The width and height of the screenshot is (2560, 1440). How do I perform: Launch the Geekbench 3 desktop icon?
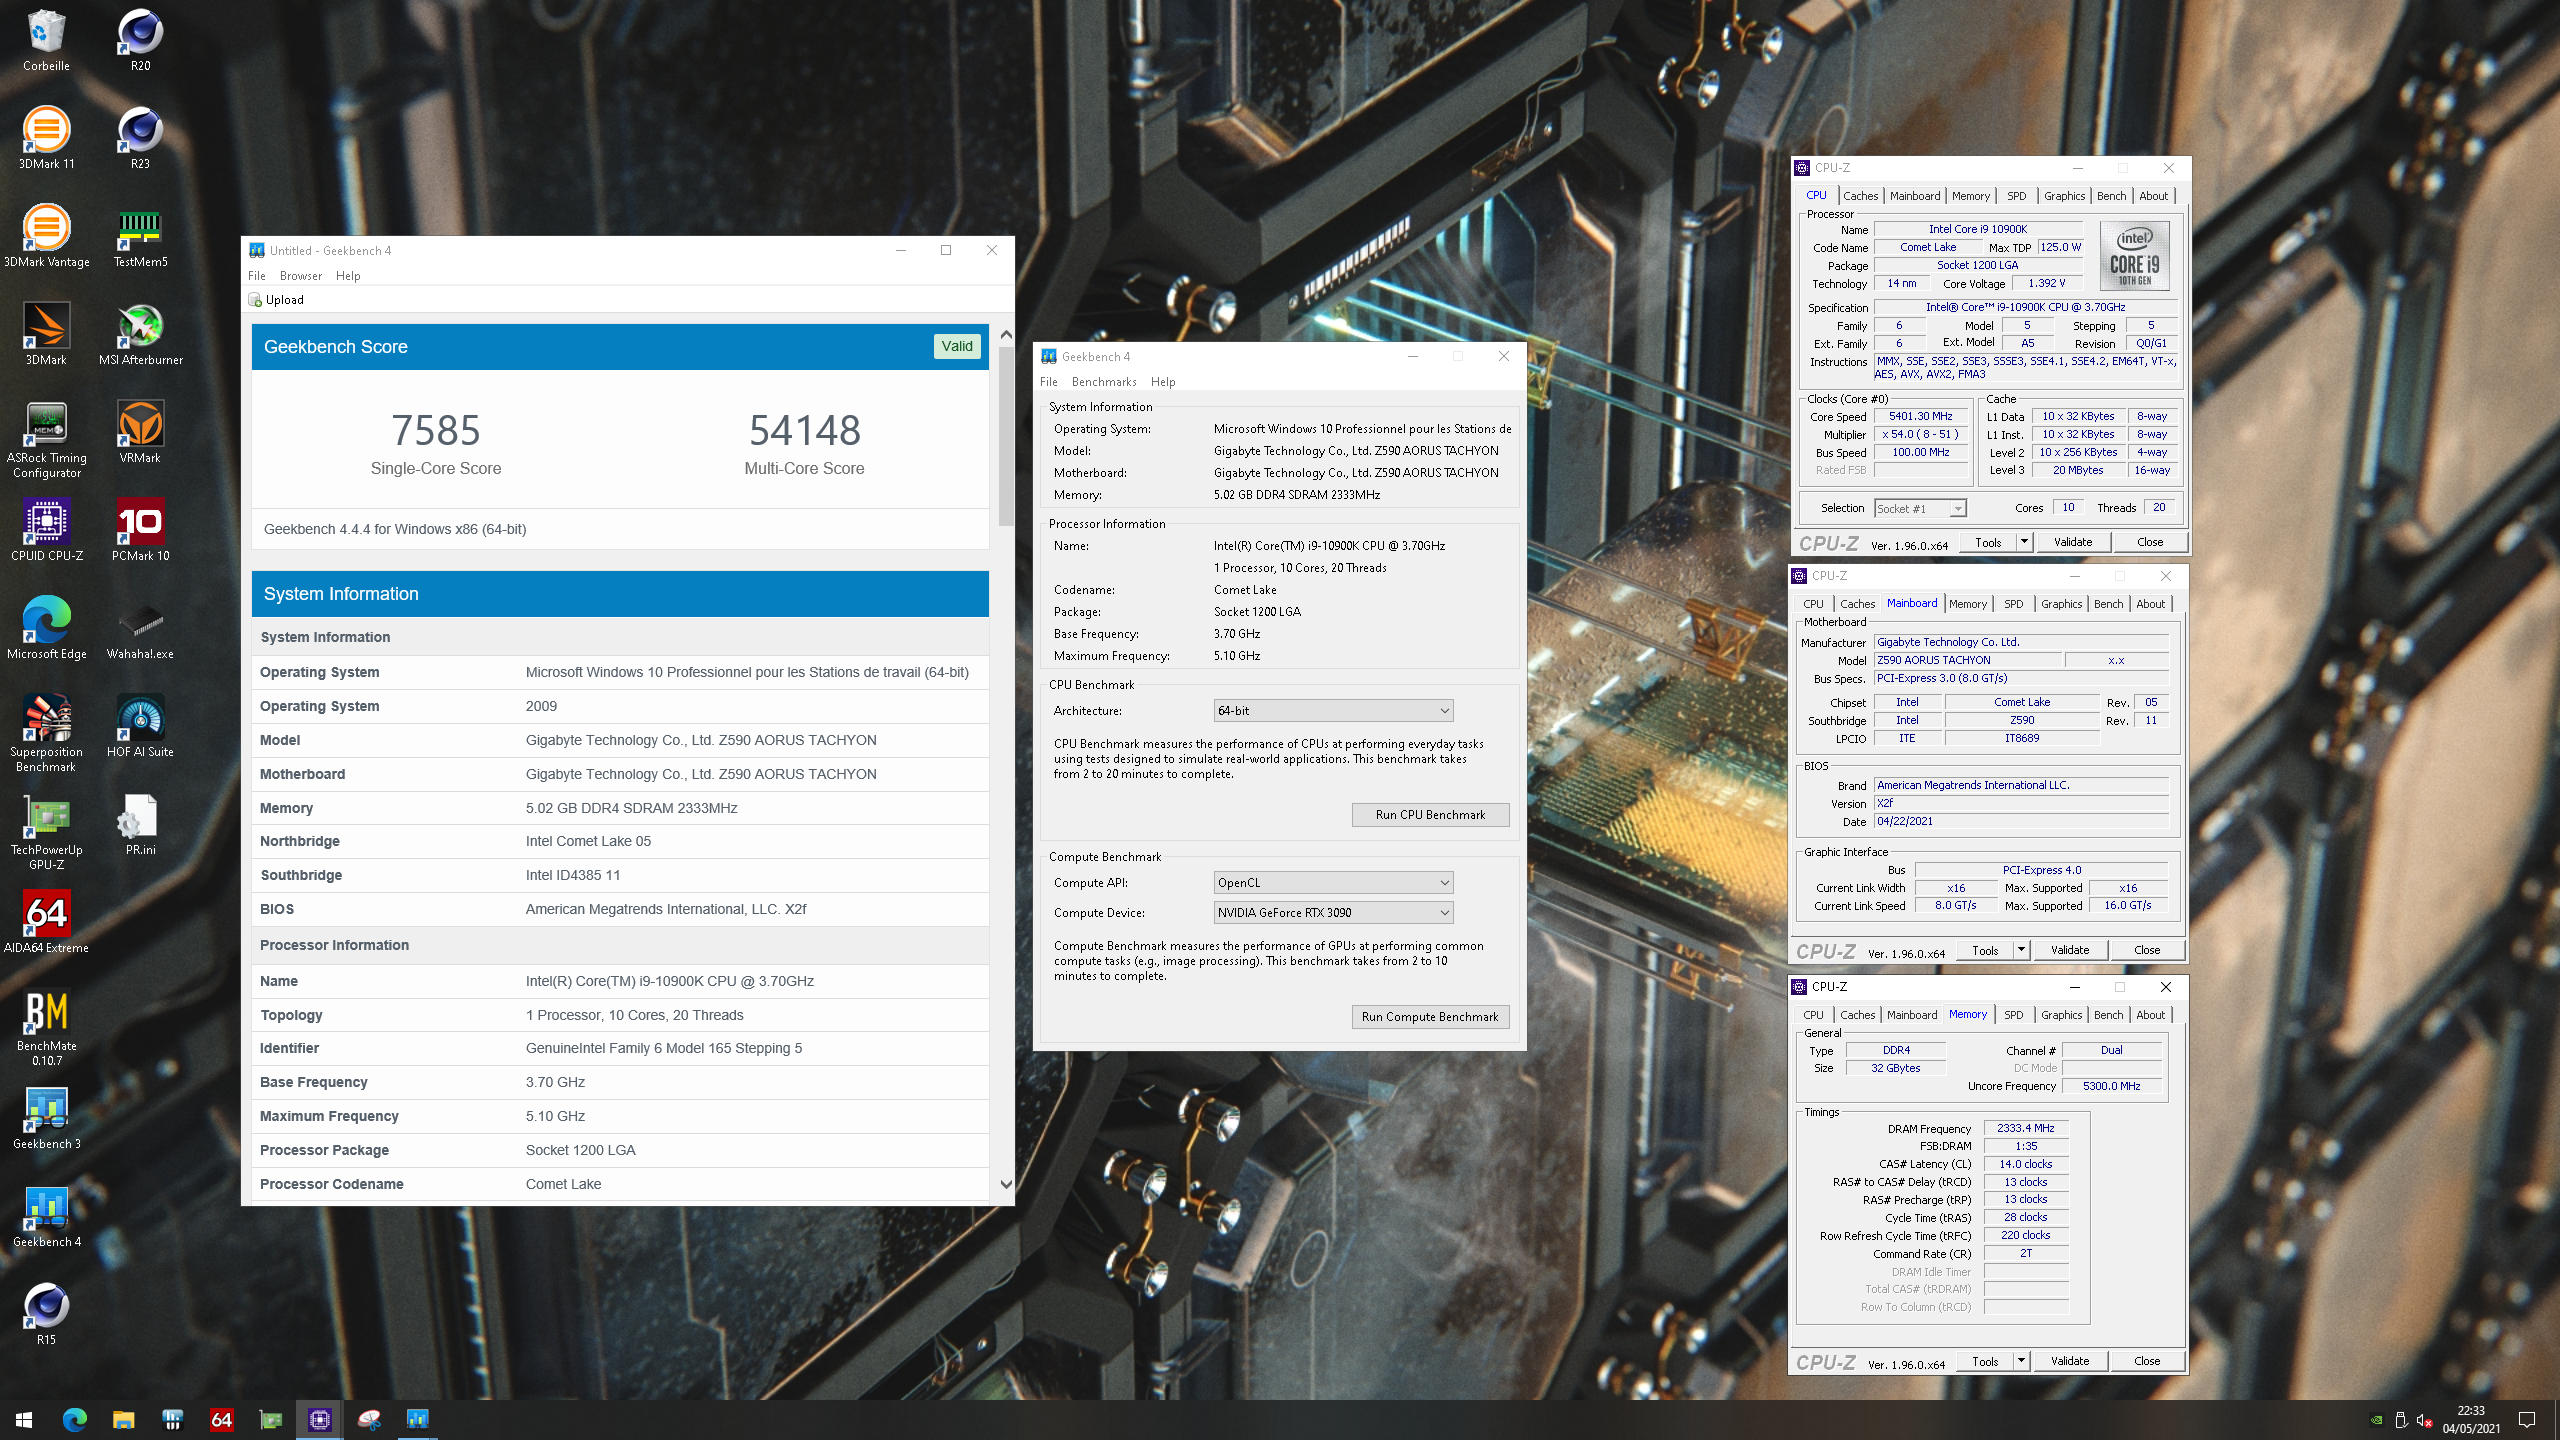click(x=46, y=1118)
